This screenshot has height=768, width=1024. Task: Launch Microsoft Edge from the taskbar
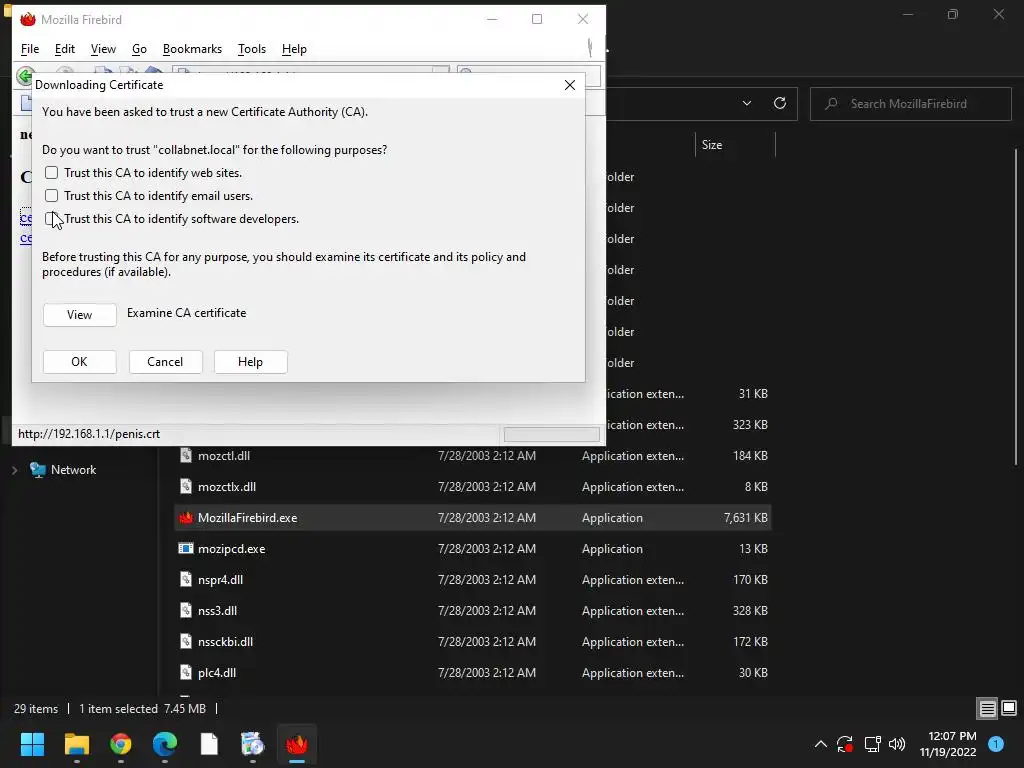(165, 744)
